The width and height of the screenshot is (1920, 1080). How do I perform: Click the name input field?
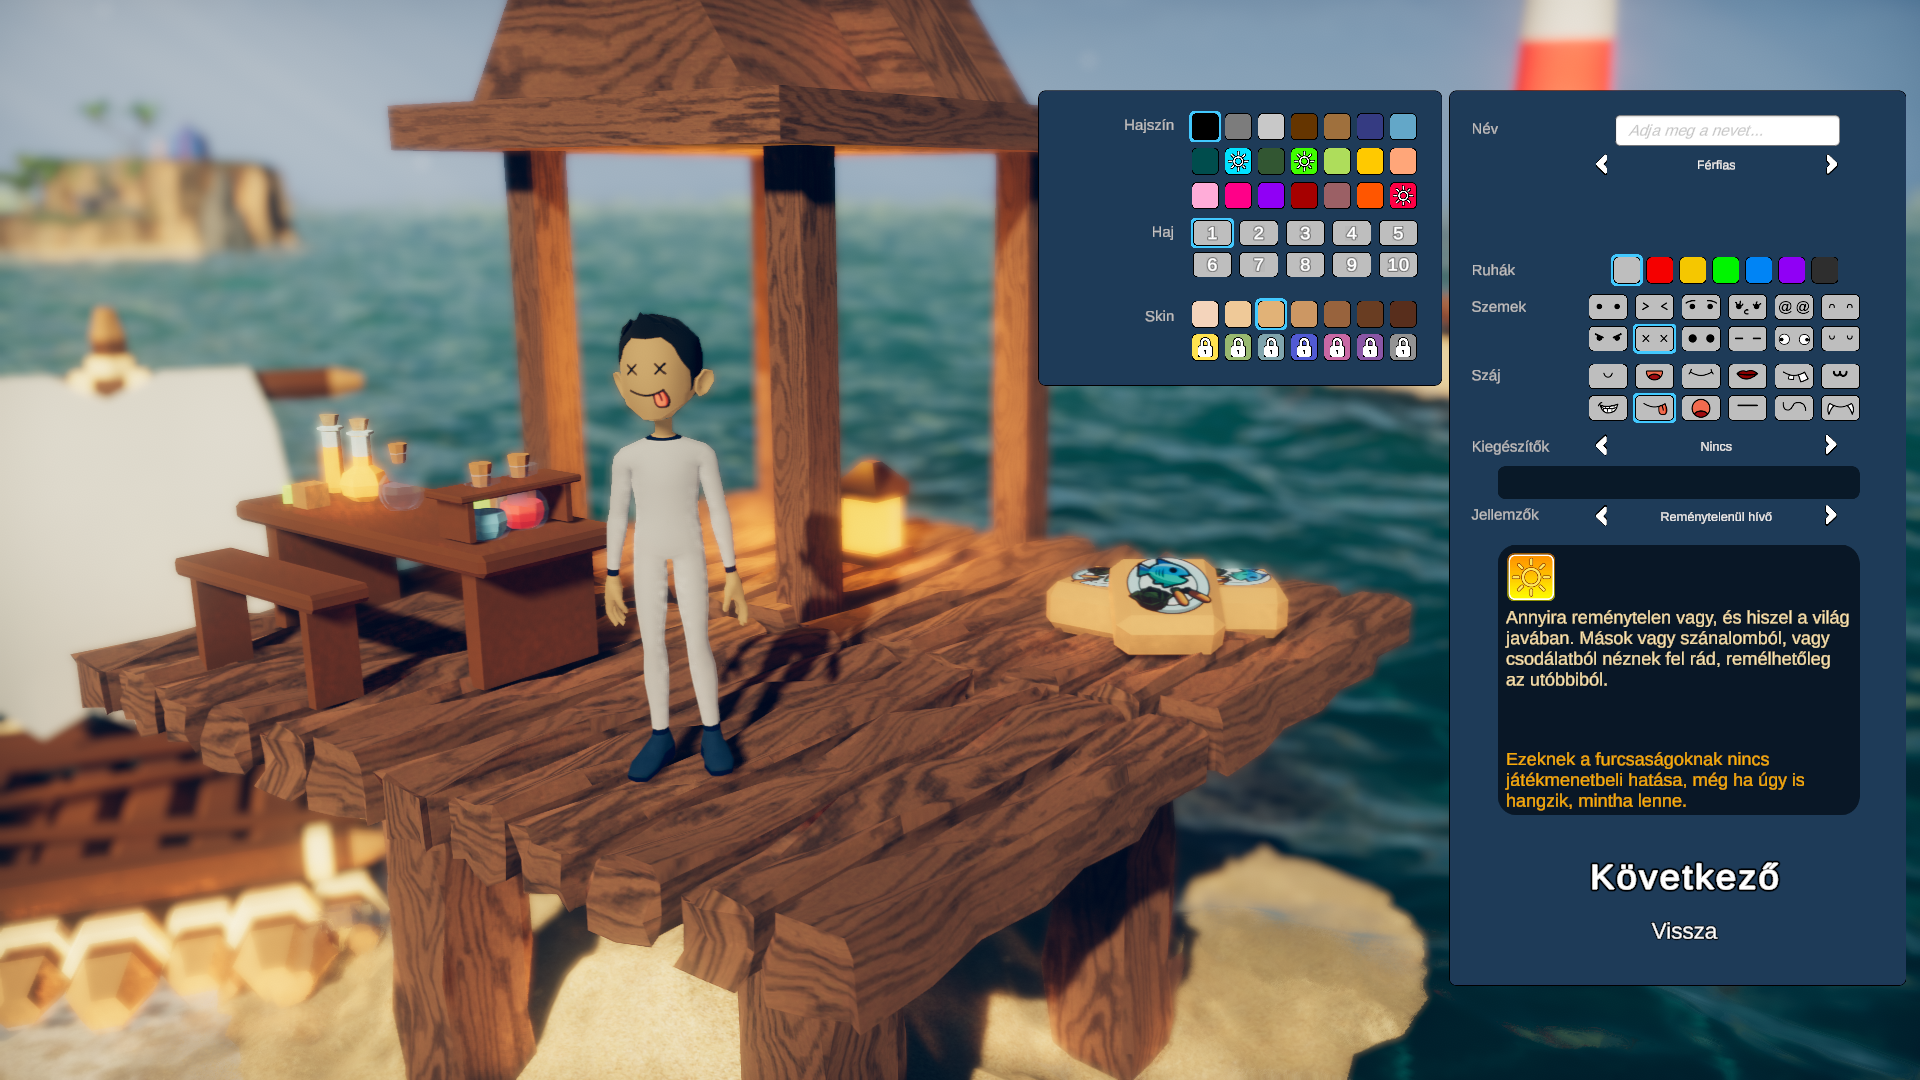click(x=1727, y=130)
